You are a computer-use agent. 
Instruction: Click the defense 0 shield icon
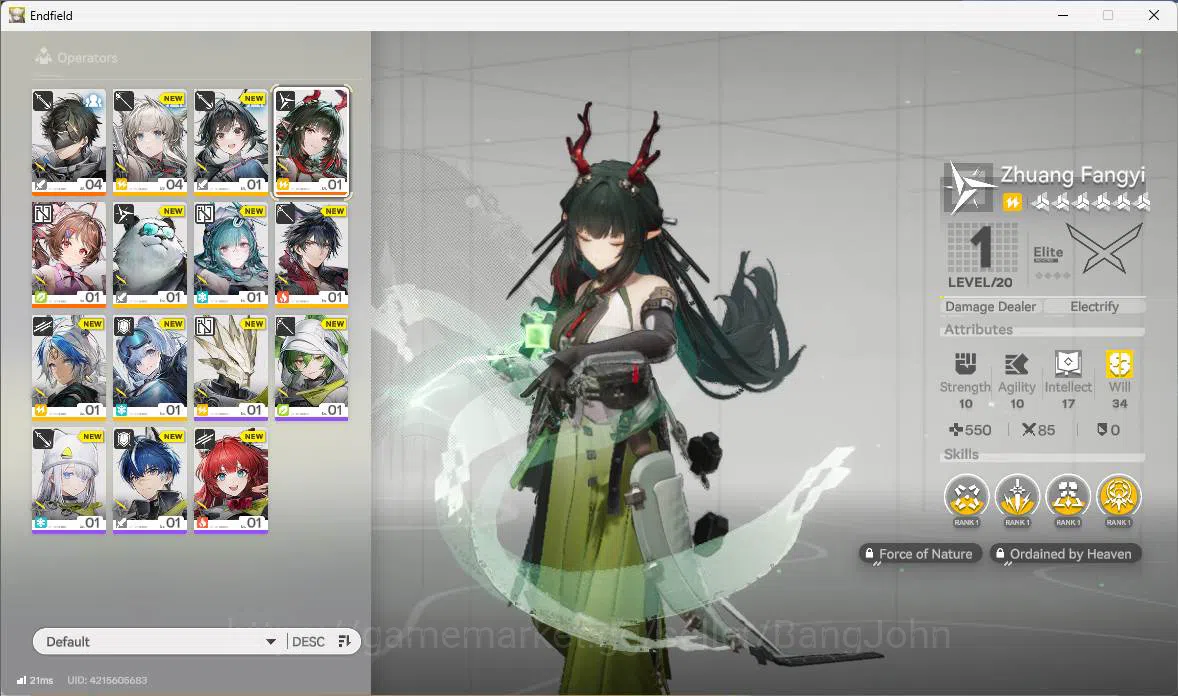click(1102, 430)
